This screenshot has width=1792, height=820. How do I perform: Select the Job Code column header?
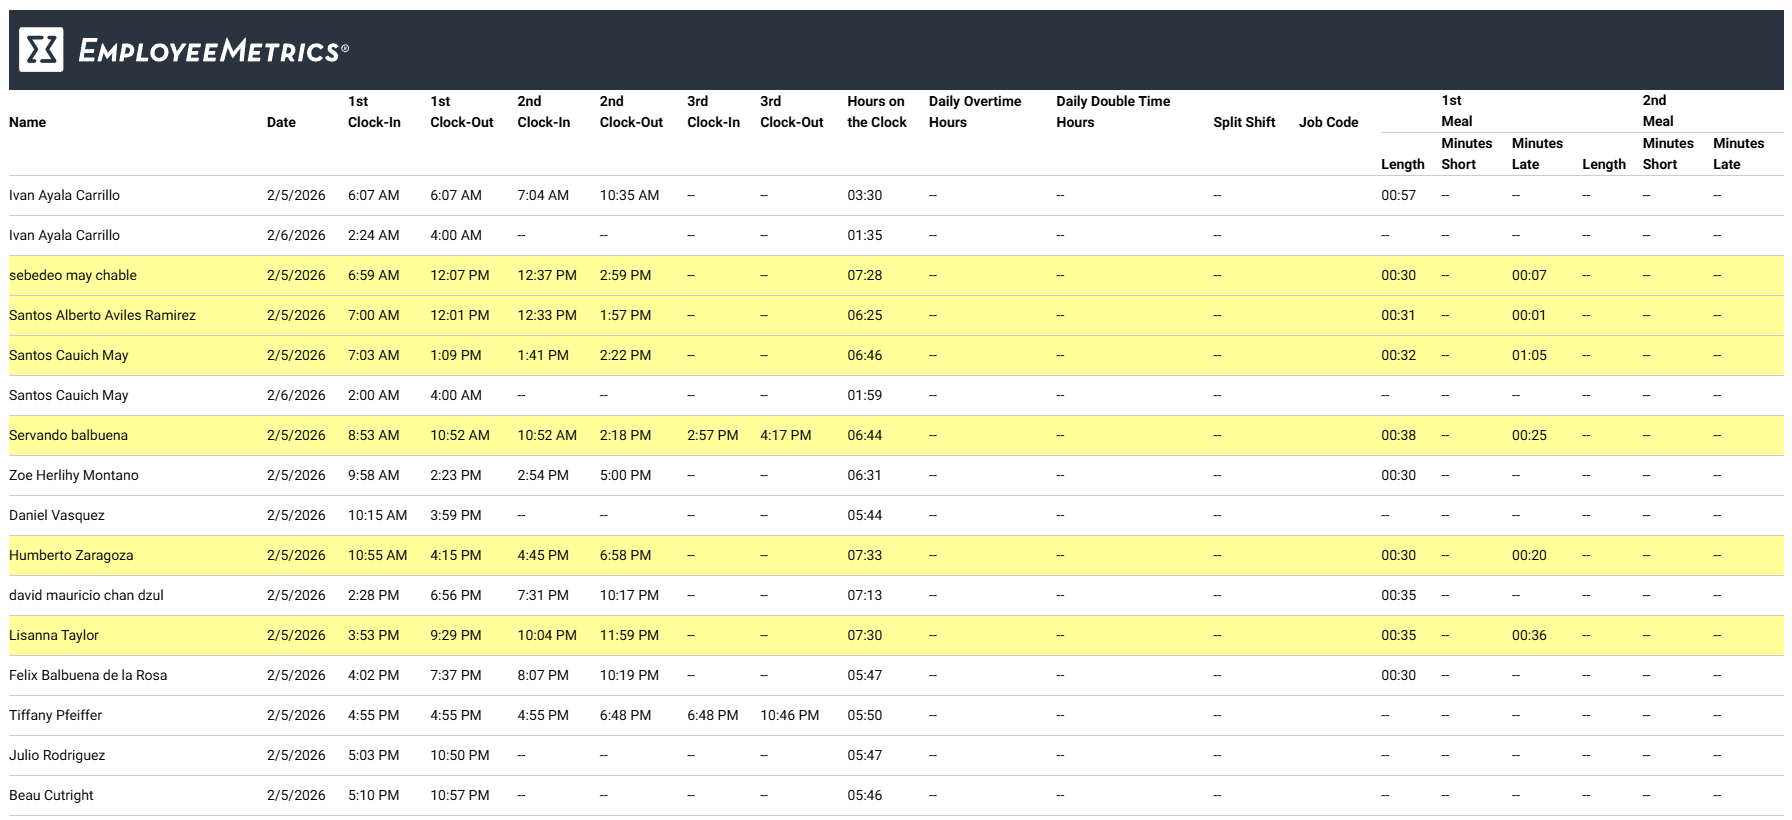point(1328,122)
